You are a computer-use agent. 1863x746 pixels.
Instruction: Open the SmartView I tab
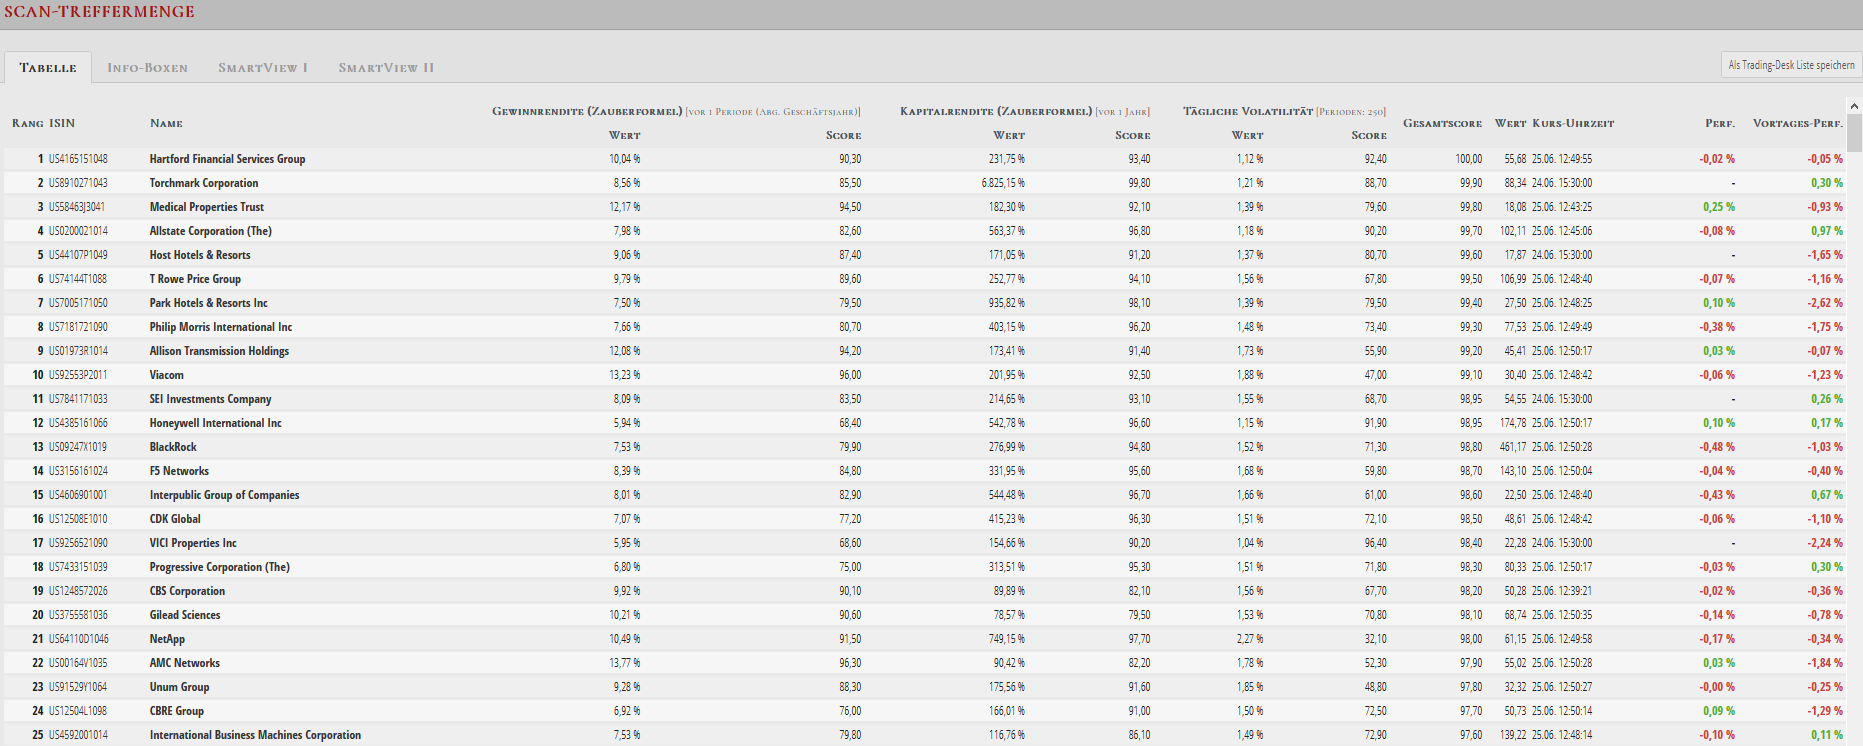pyautogui.click(x=263, y=68)
